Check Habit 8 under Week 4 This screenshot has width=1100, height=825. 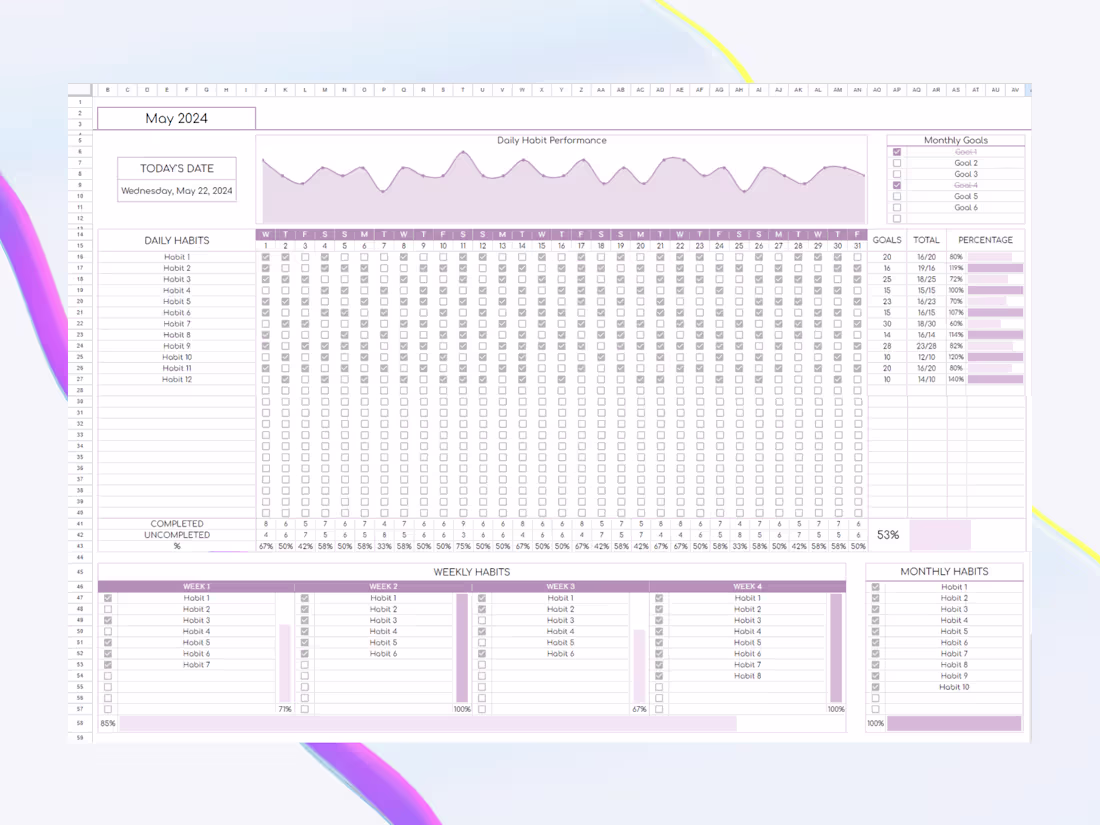[659, 676]
